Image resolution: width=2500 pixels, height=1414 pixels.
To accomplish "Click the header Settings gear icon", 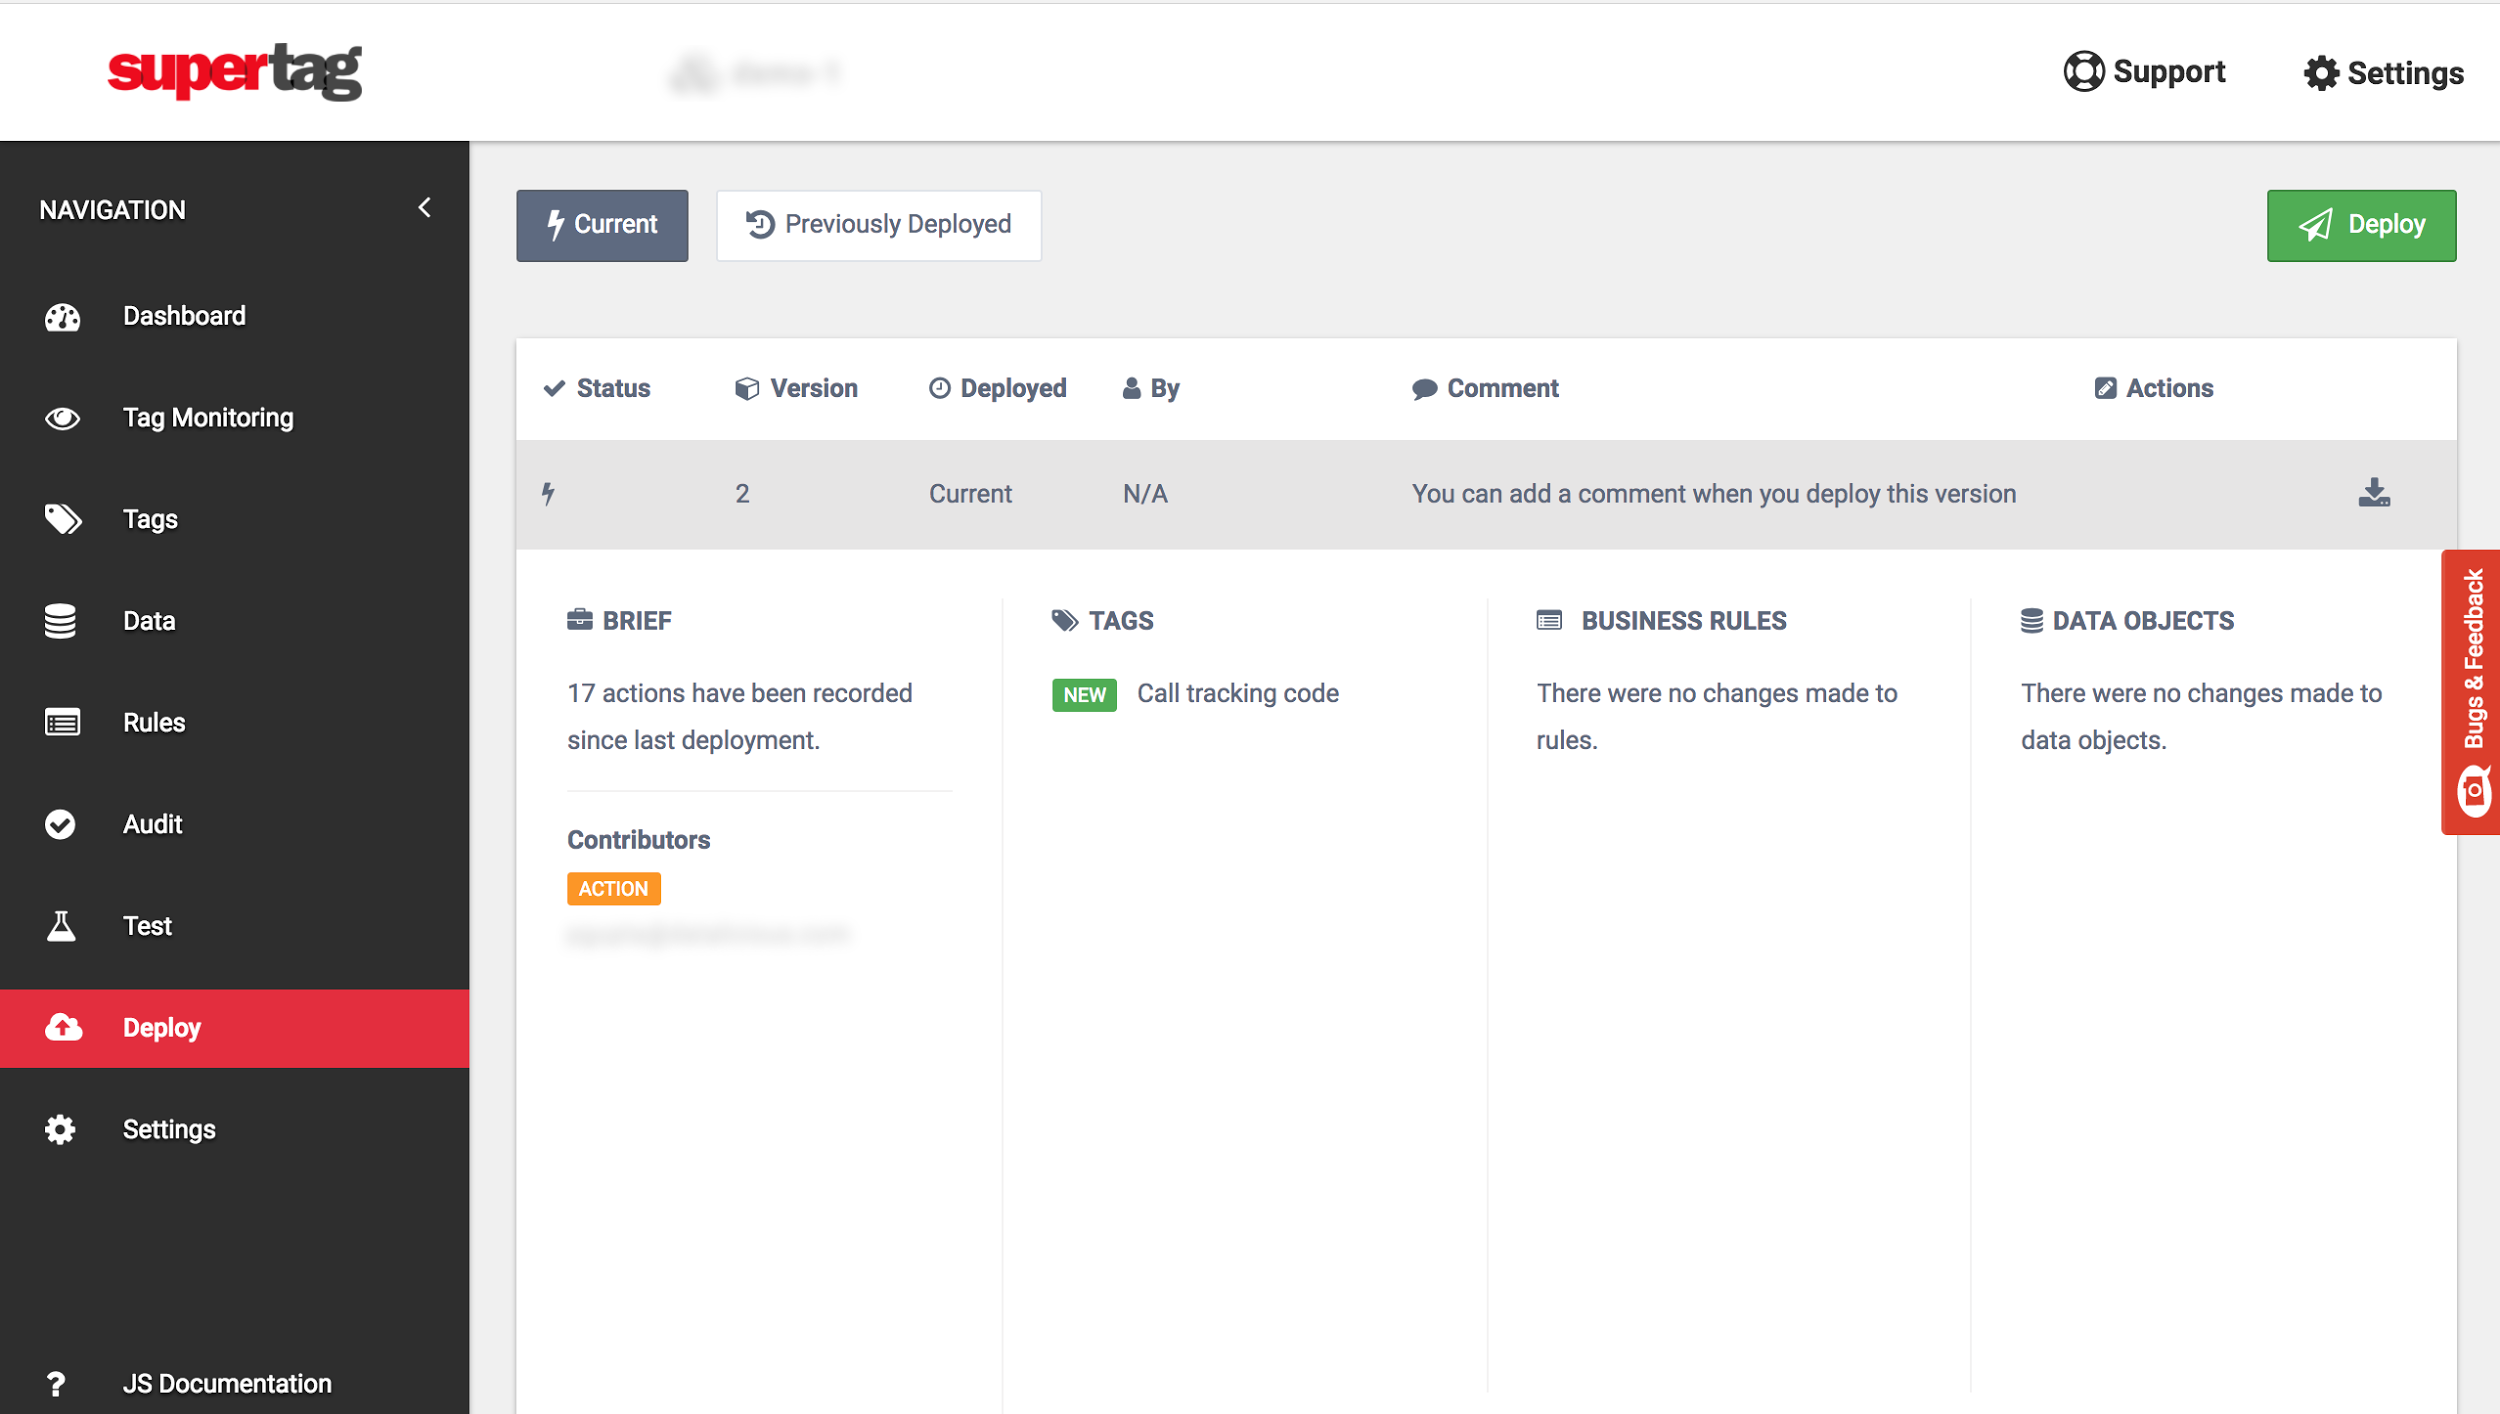I will pos(2321,73).
